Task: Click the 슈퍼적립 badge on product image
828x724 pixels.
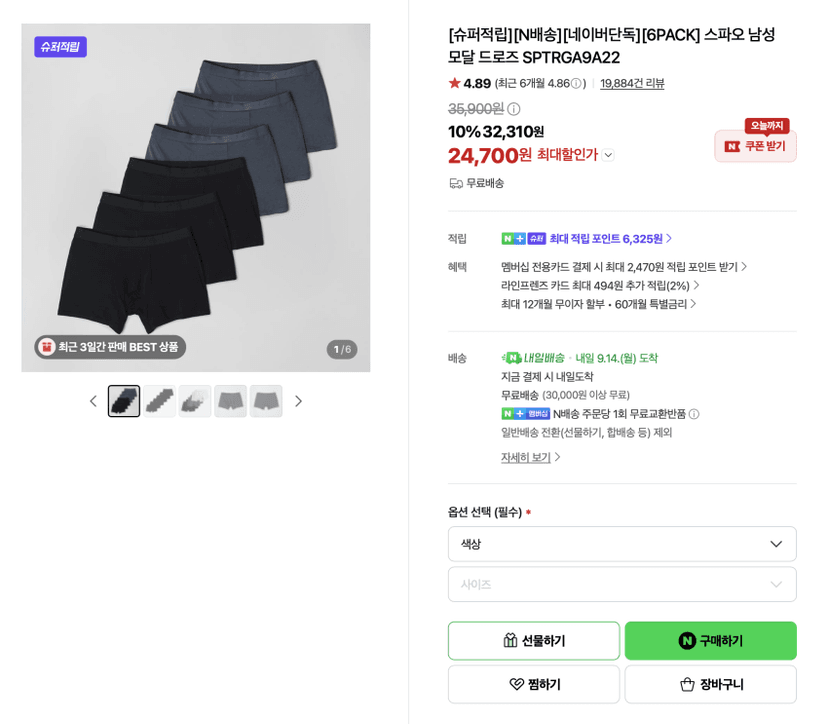Action: [61, 47]
